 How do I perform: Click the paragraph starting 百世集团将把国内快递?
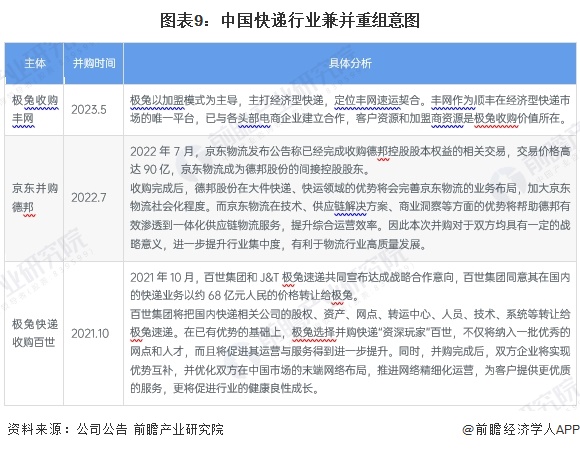coord(350,351)
